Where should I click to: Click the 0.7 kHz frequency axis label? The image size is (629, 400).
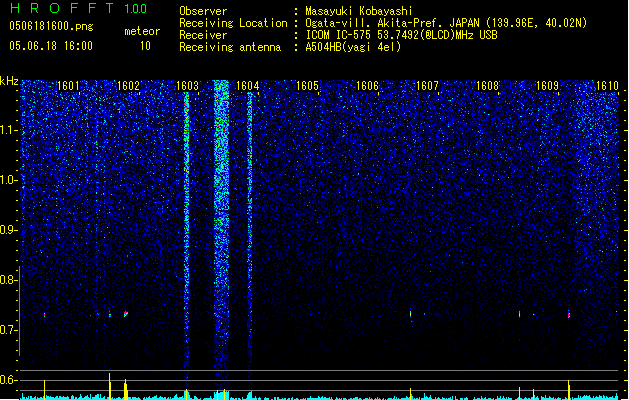tap(9, 330)
